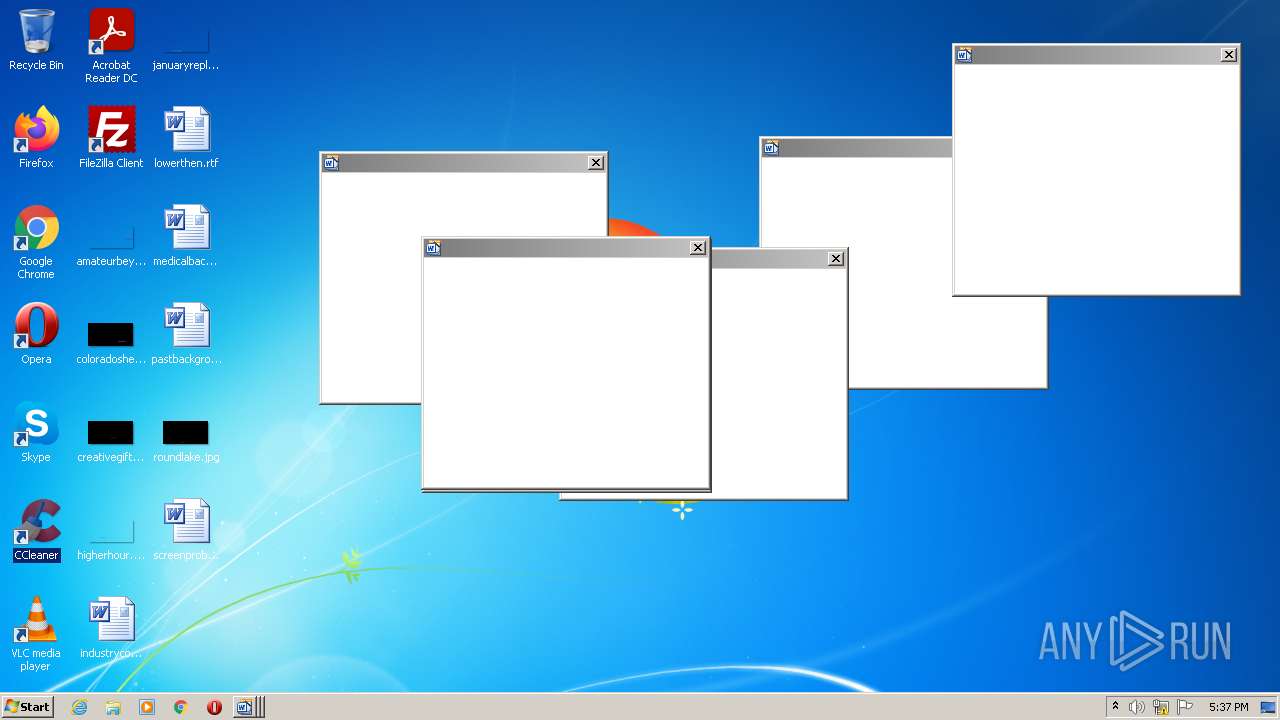Open the volume speaker tray icon
The height and width of the screenshot is (720, 1280).
coord(1136,707)
